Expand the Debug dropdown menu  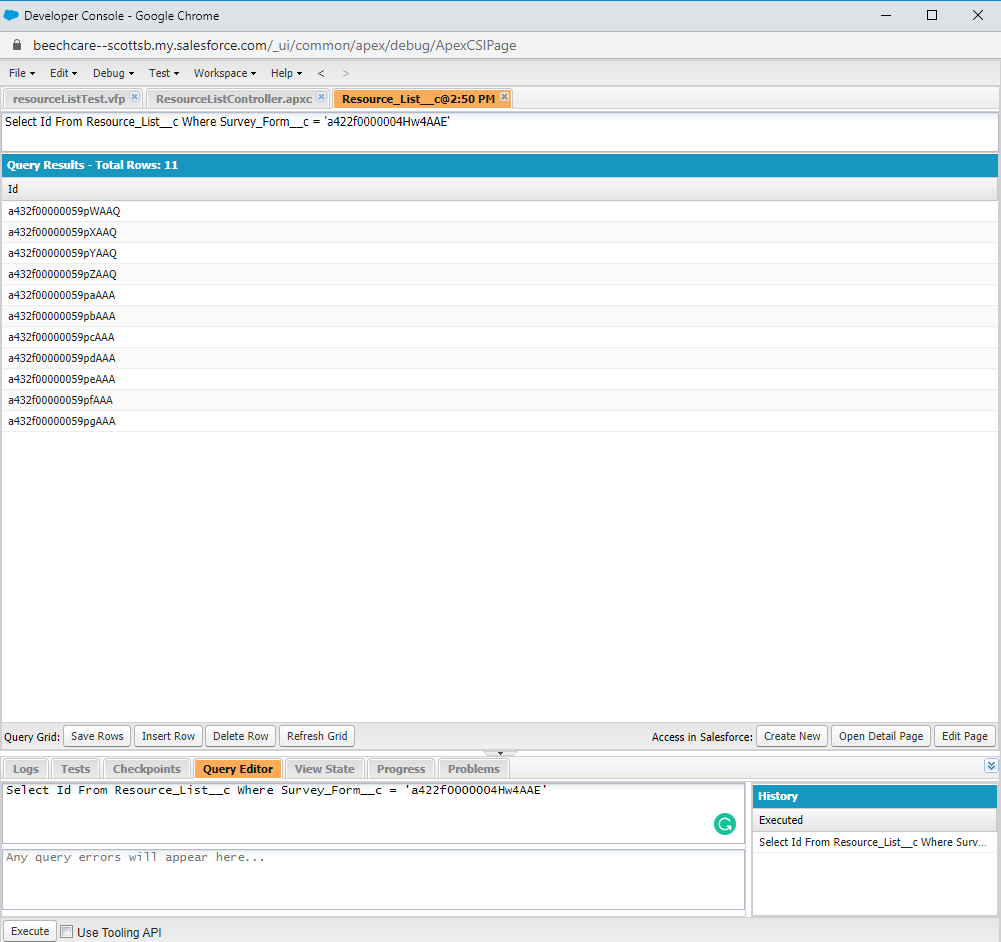[113, 73]
